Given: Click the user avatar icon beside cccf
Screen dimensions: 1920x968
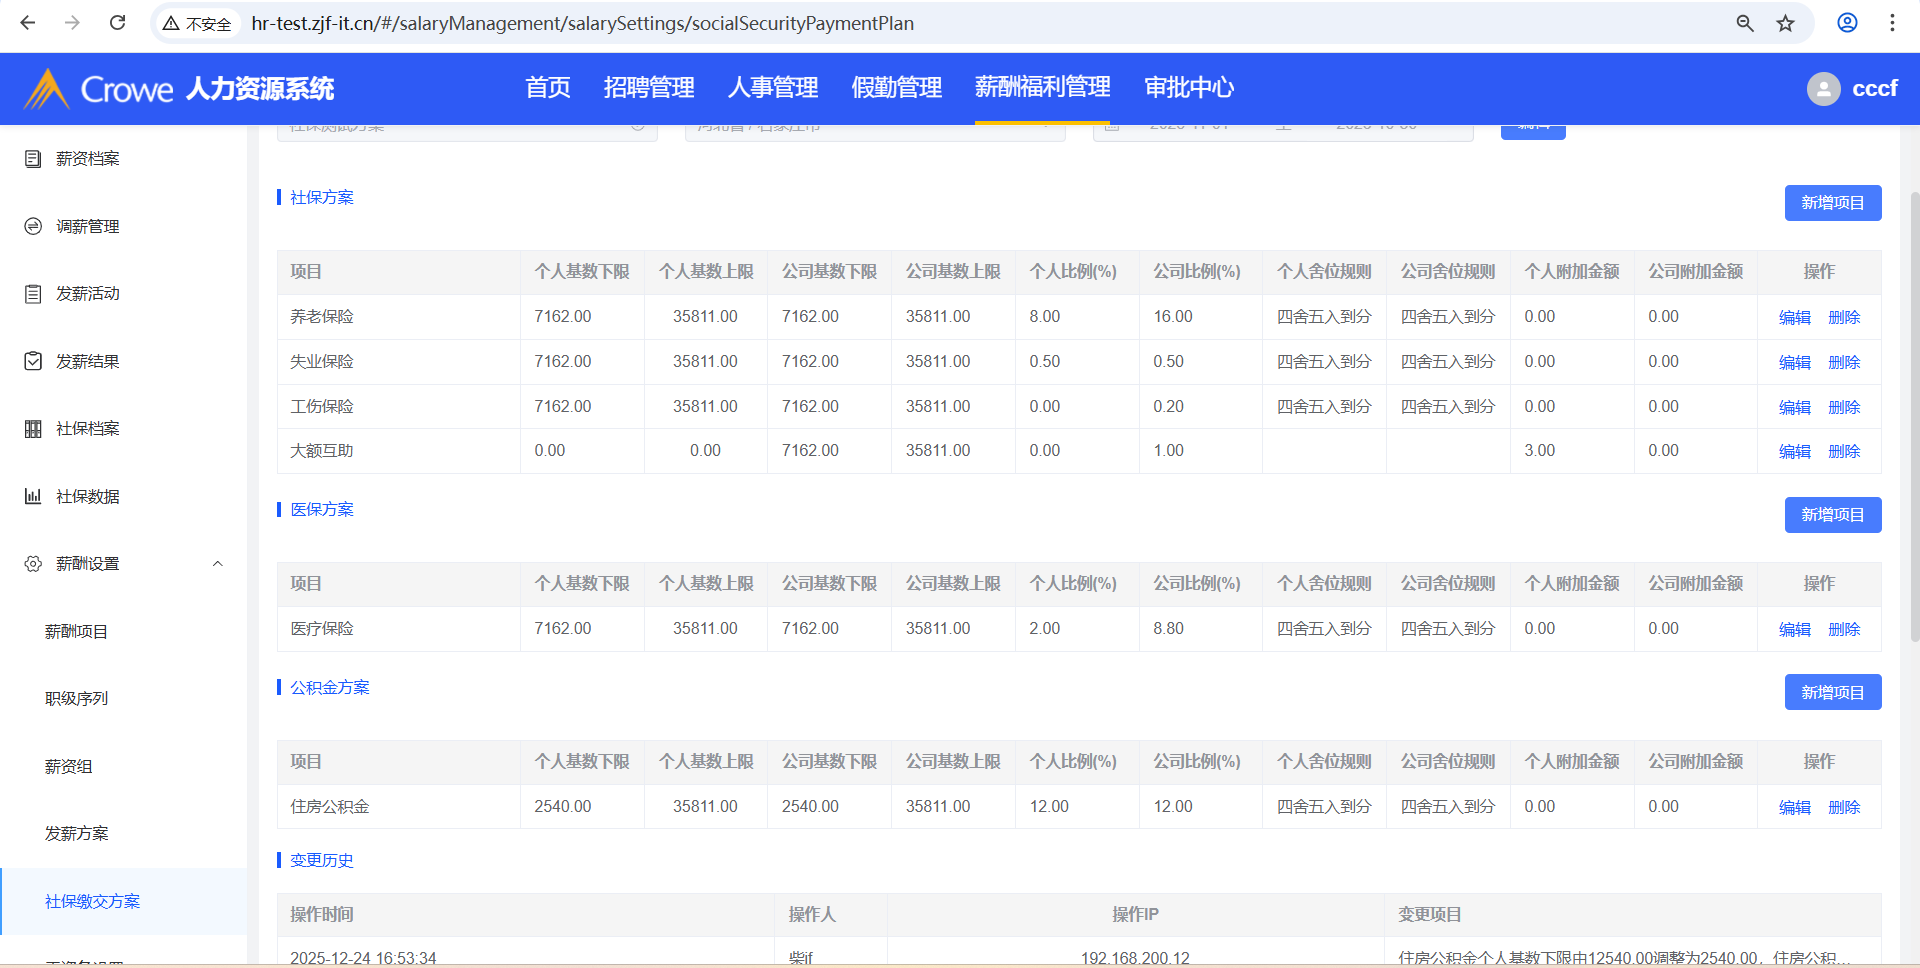Looking at the screenshot, I should click(x=1823, y=89).
